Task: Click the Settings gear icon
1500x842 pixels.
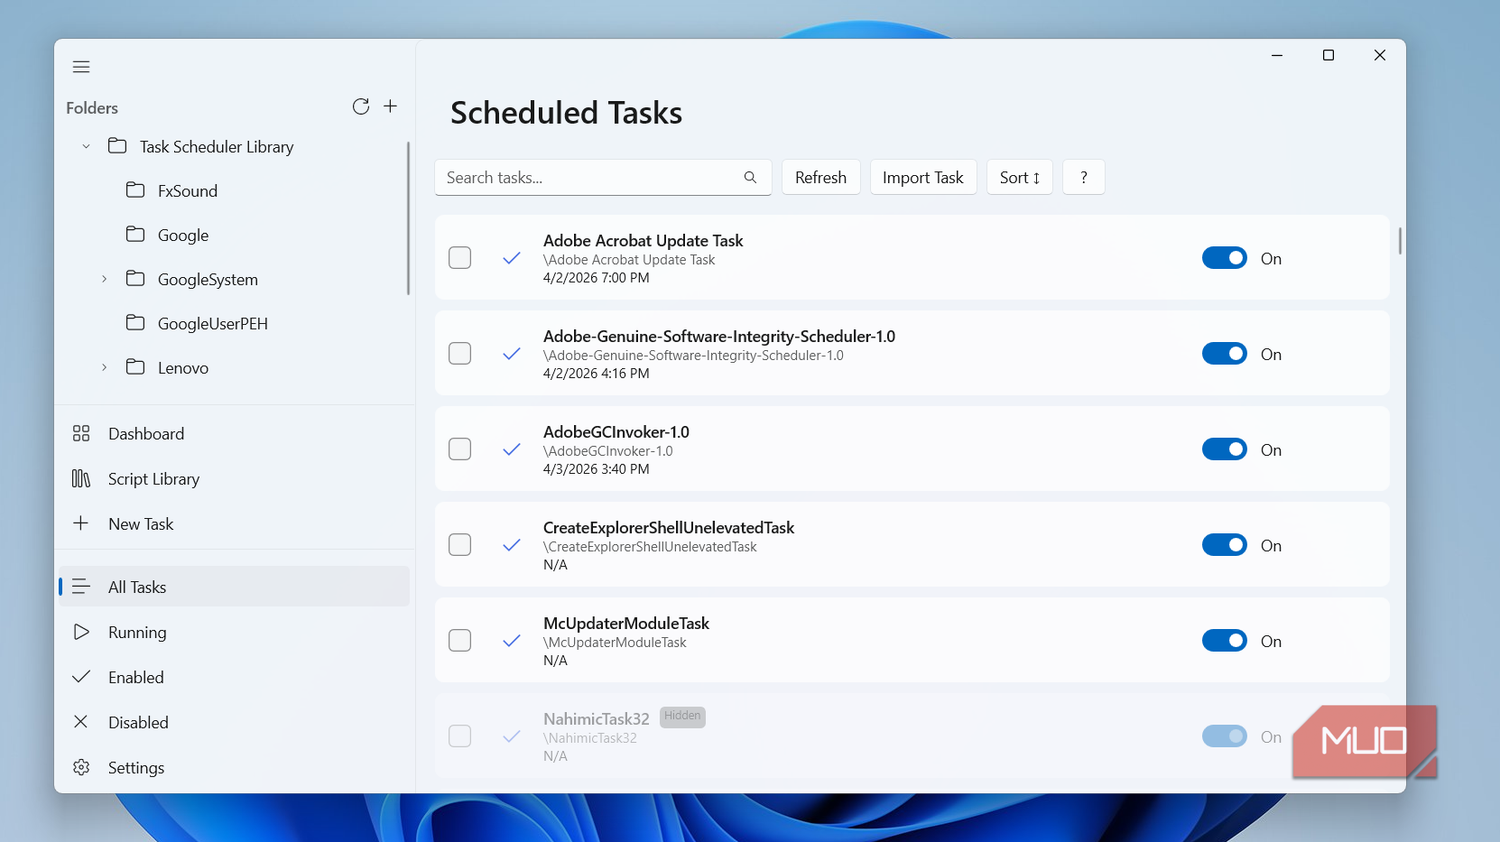Action: (81, 767)
